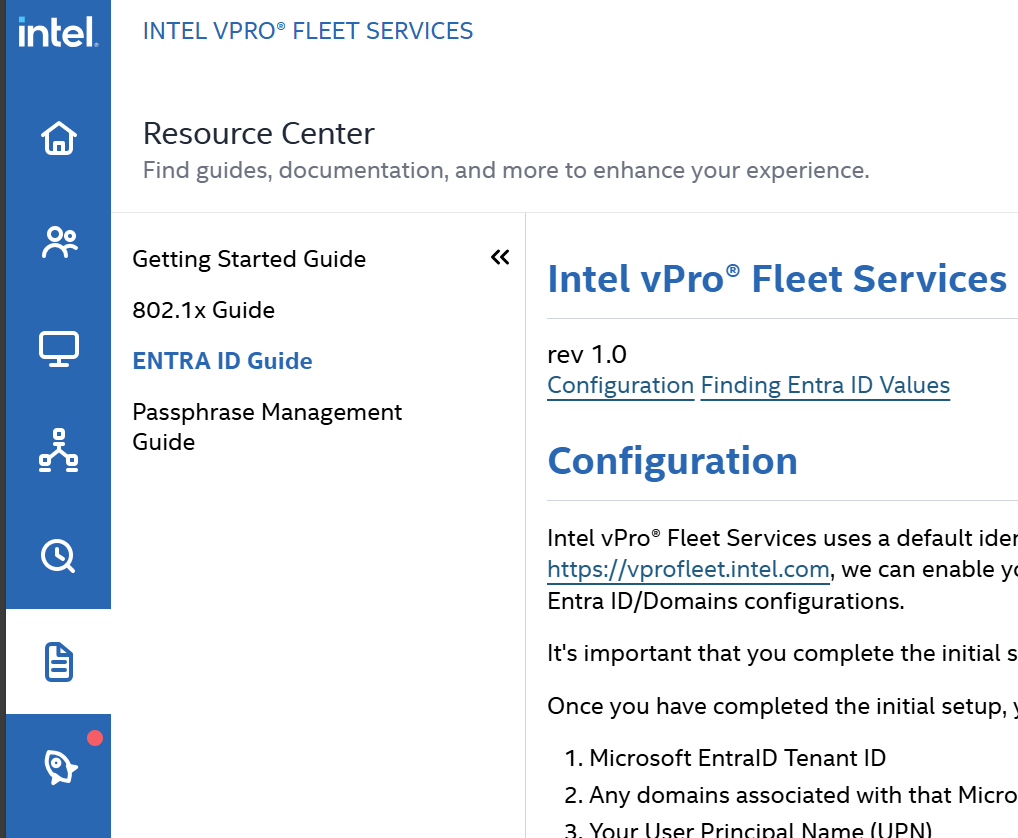Click the 'rev 1.0' text
Image resolution: width=1018 pixels, height=838 pixels.
coord(587,354)
